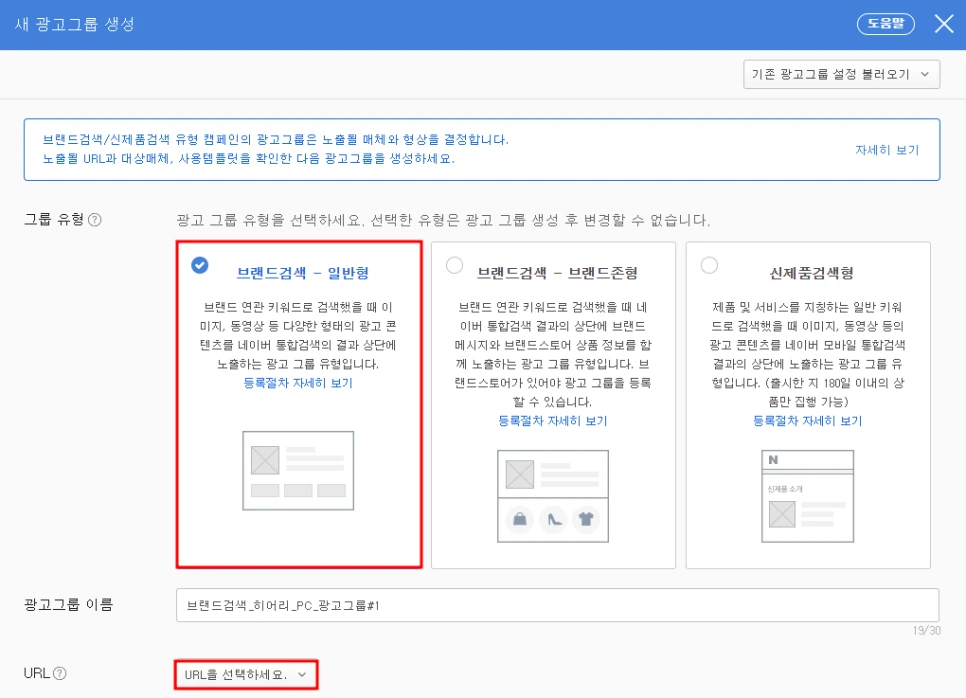This screenshot has width=966, height=698.
Task: Click the 일반형 layout preview thumbnail
Action: 298,471
